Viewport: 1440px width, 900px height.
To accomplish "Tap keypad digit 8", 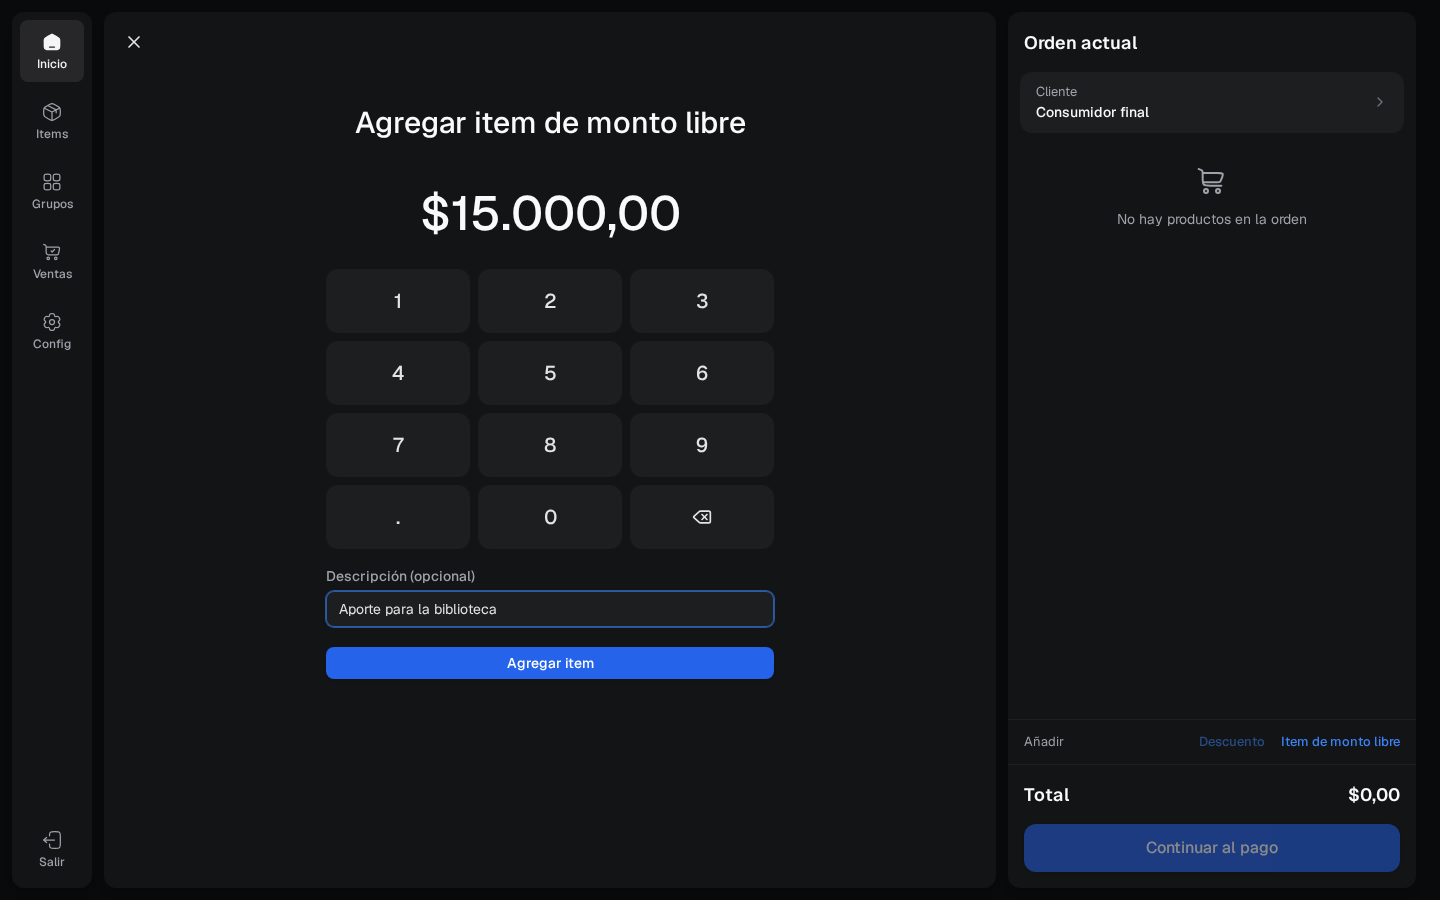I will click(x=550, y=445).
